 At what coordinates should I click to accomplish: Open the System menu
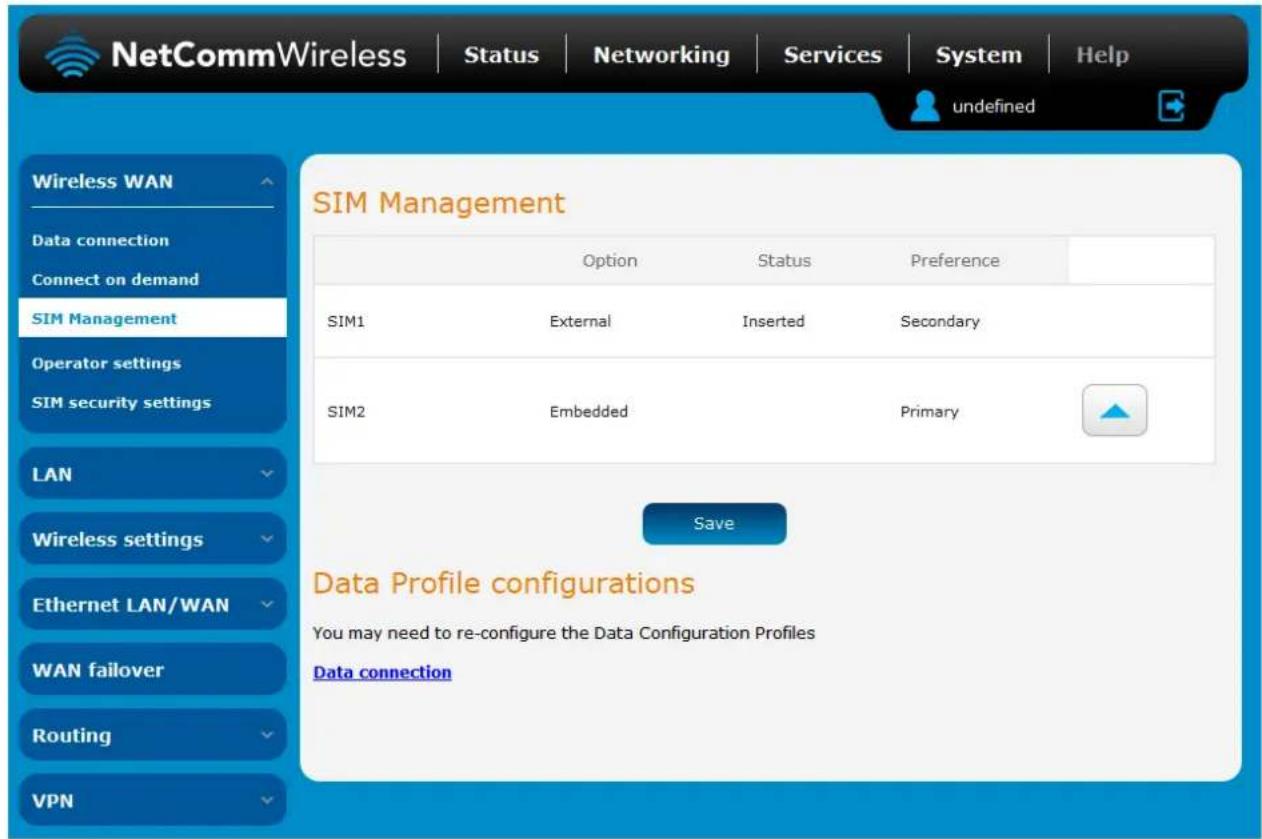click(979, 56)
